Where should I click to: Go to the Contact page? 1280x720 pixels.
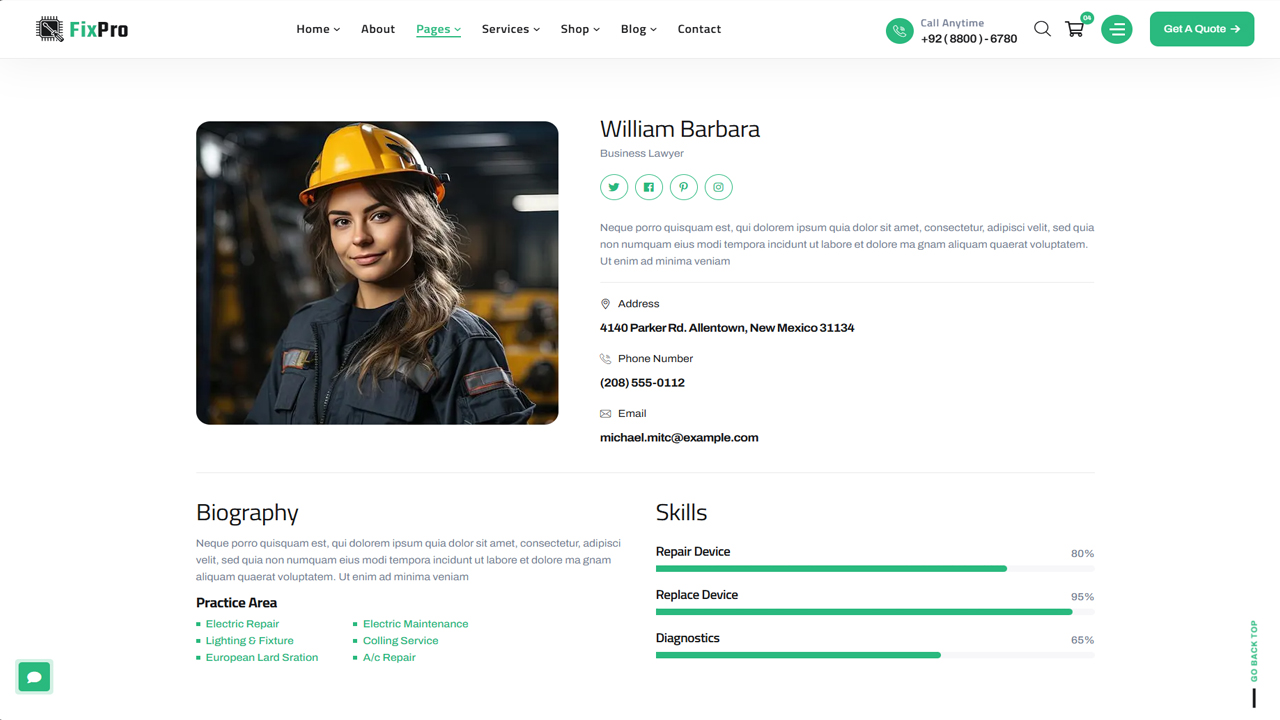pos(699,29)
